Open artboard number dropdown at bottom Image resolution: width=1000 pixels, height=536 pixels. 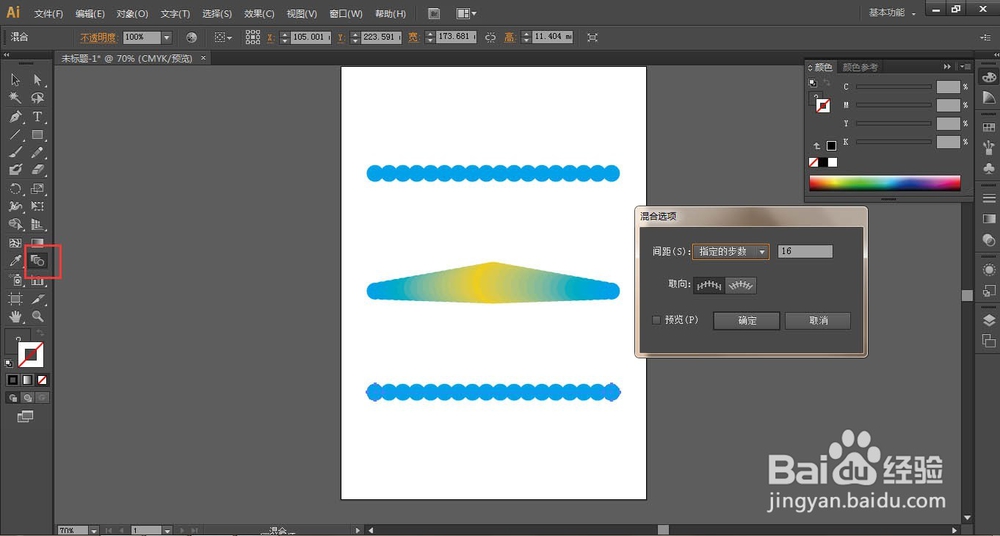point(166,530)
